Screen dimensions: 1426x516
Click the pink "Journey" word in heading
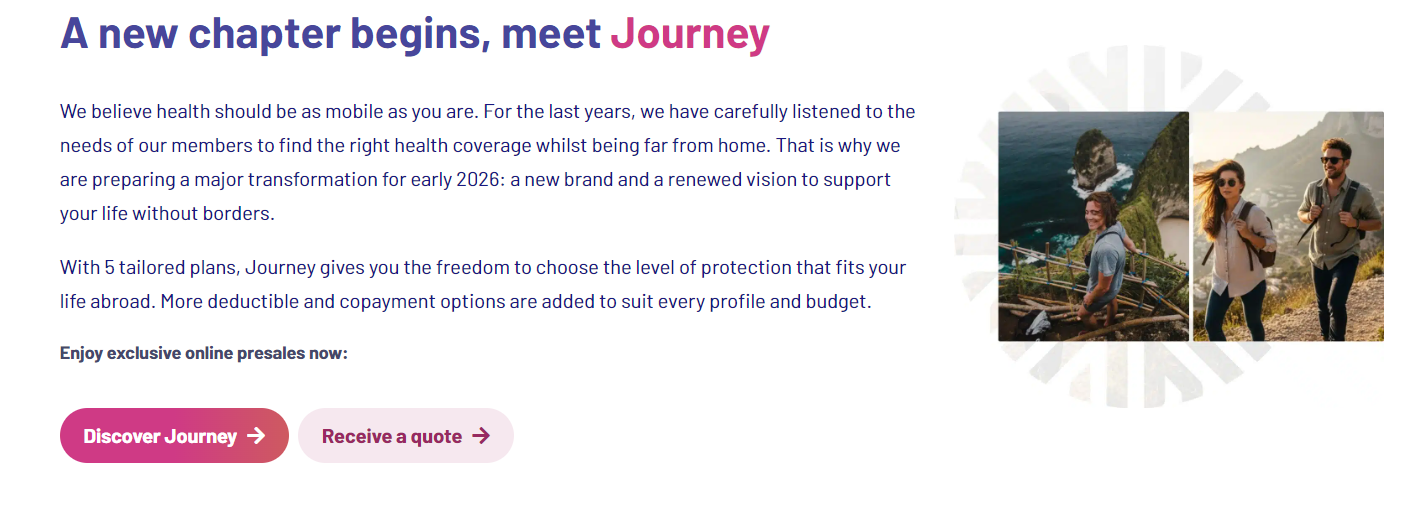[x=690, y=34]
